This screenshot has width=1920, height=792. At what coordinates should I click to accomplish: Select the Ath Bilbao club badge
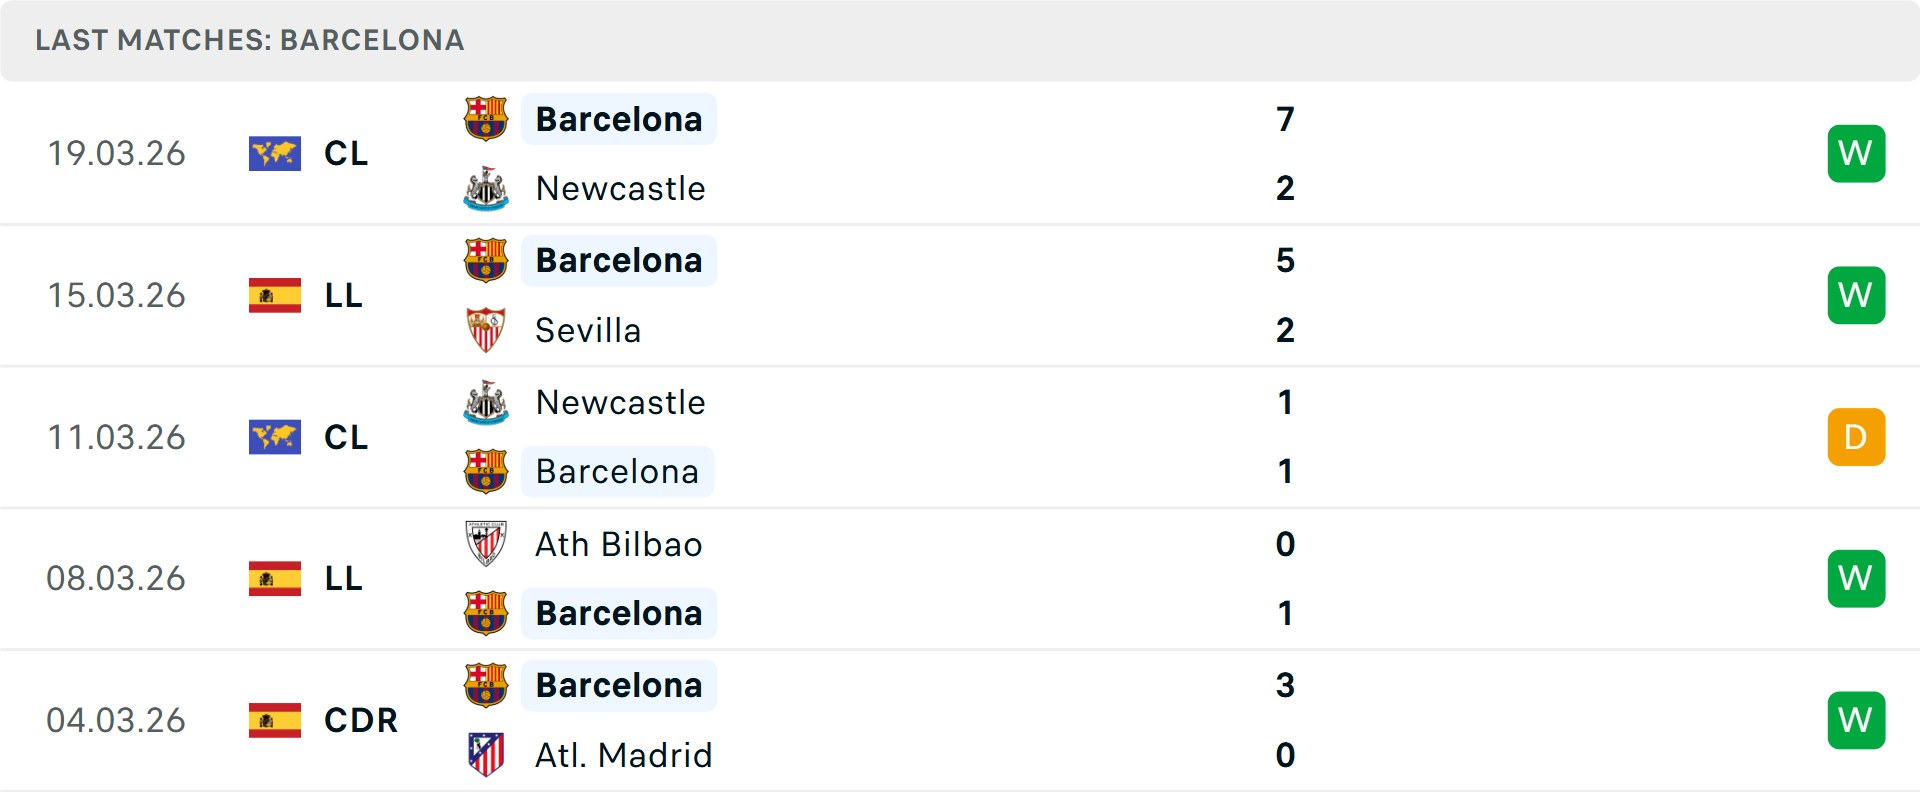point(486,544)
